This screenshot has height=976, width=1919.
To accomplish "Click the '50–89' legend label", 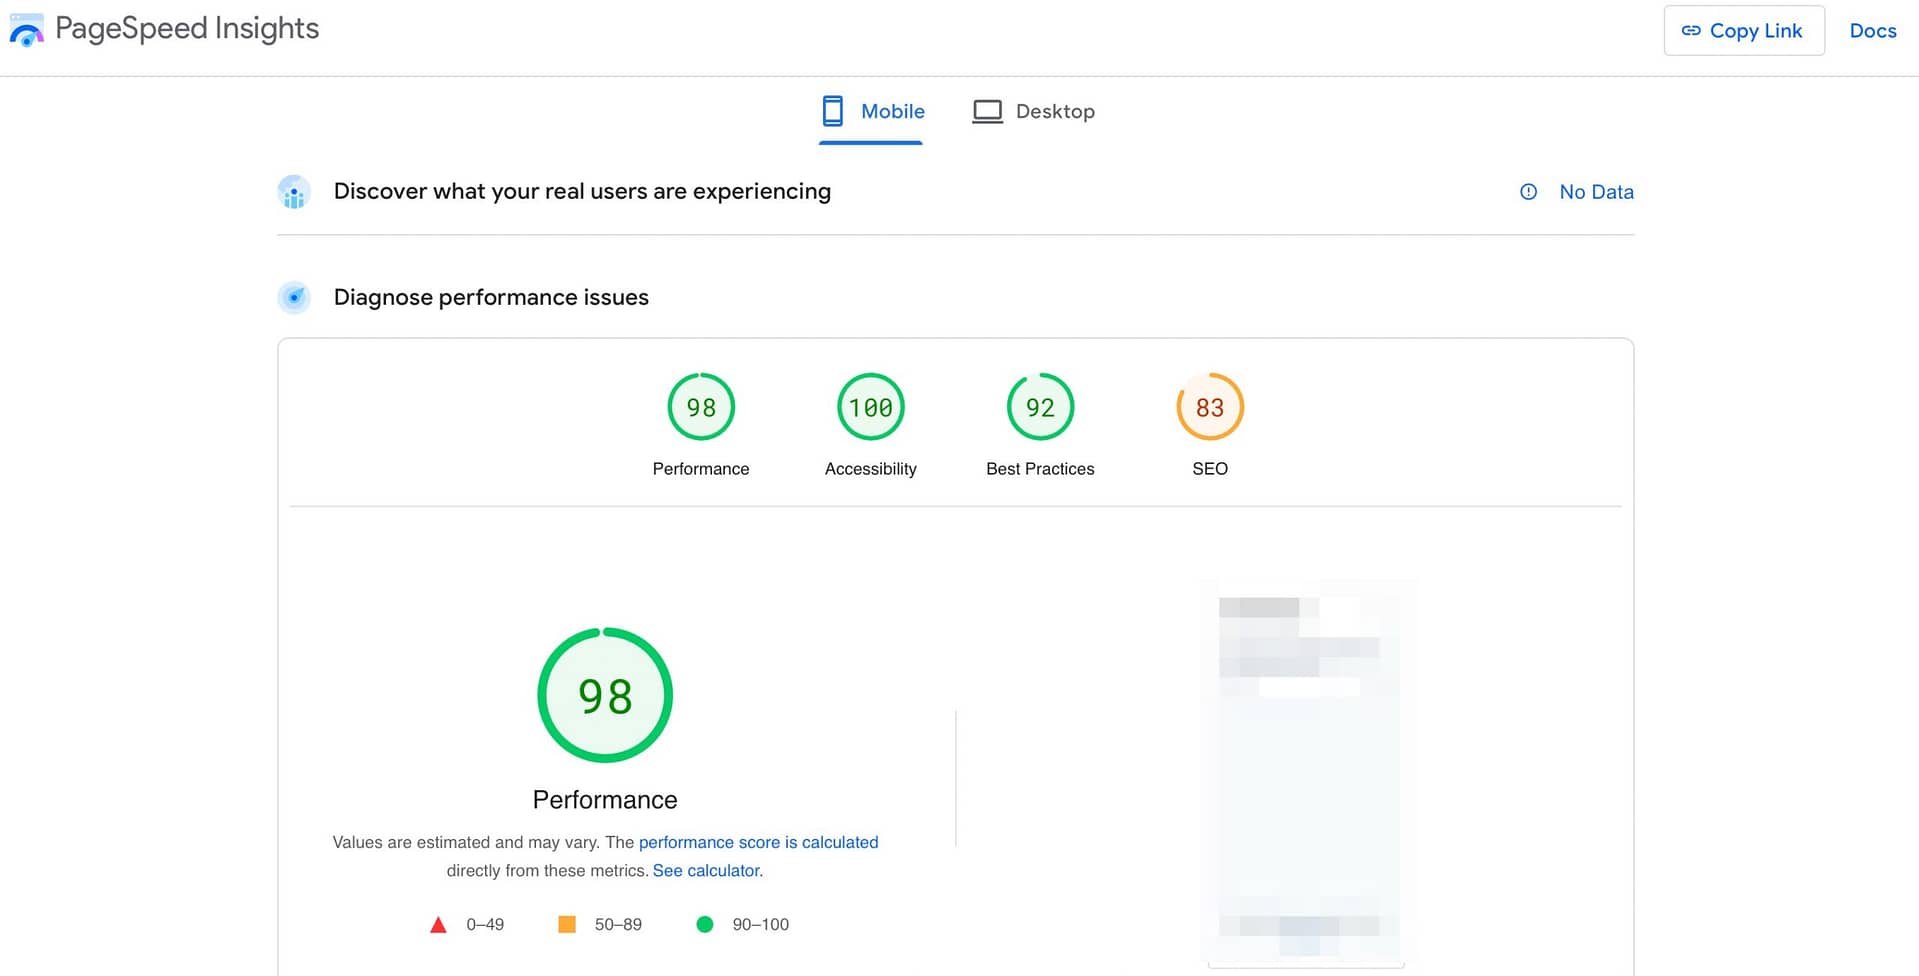I will click(618, 925).
